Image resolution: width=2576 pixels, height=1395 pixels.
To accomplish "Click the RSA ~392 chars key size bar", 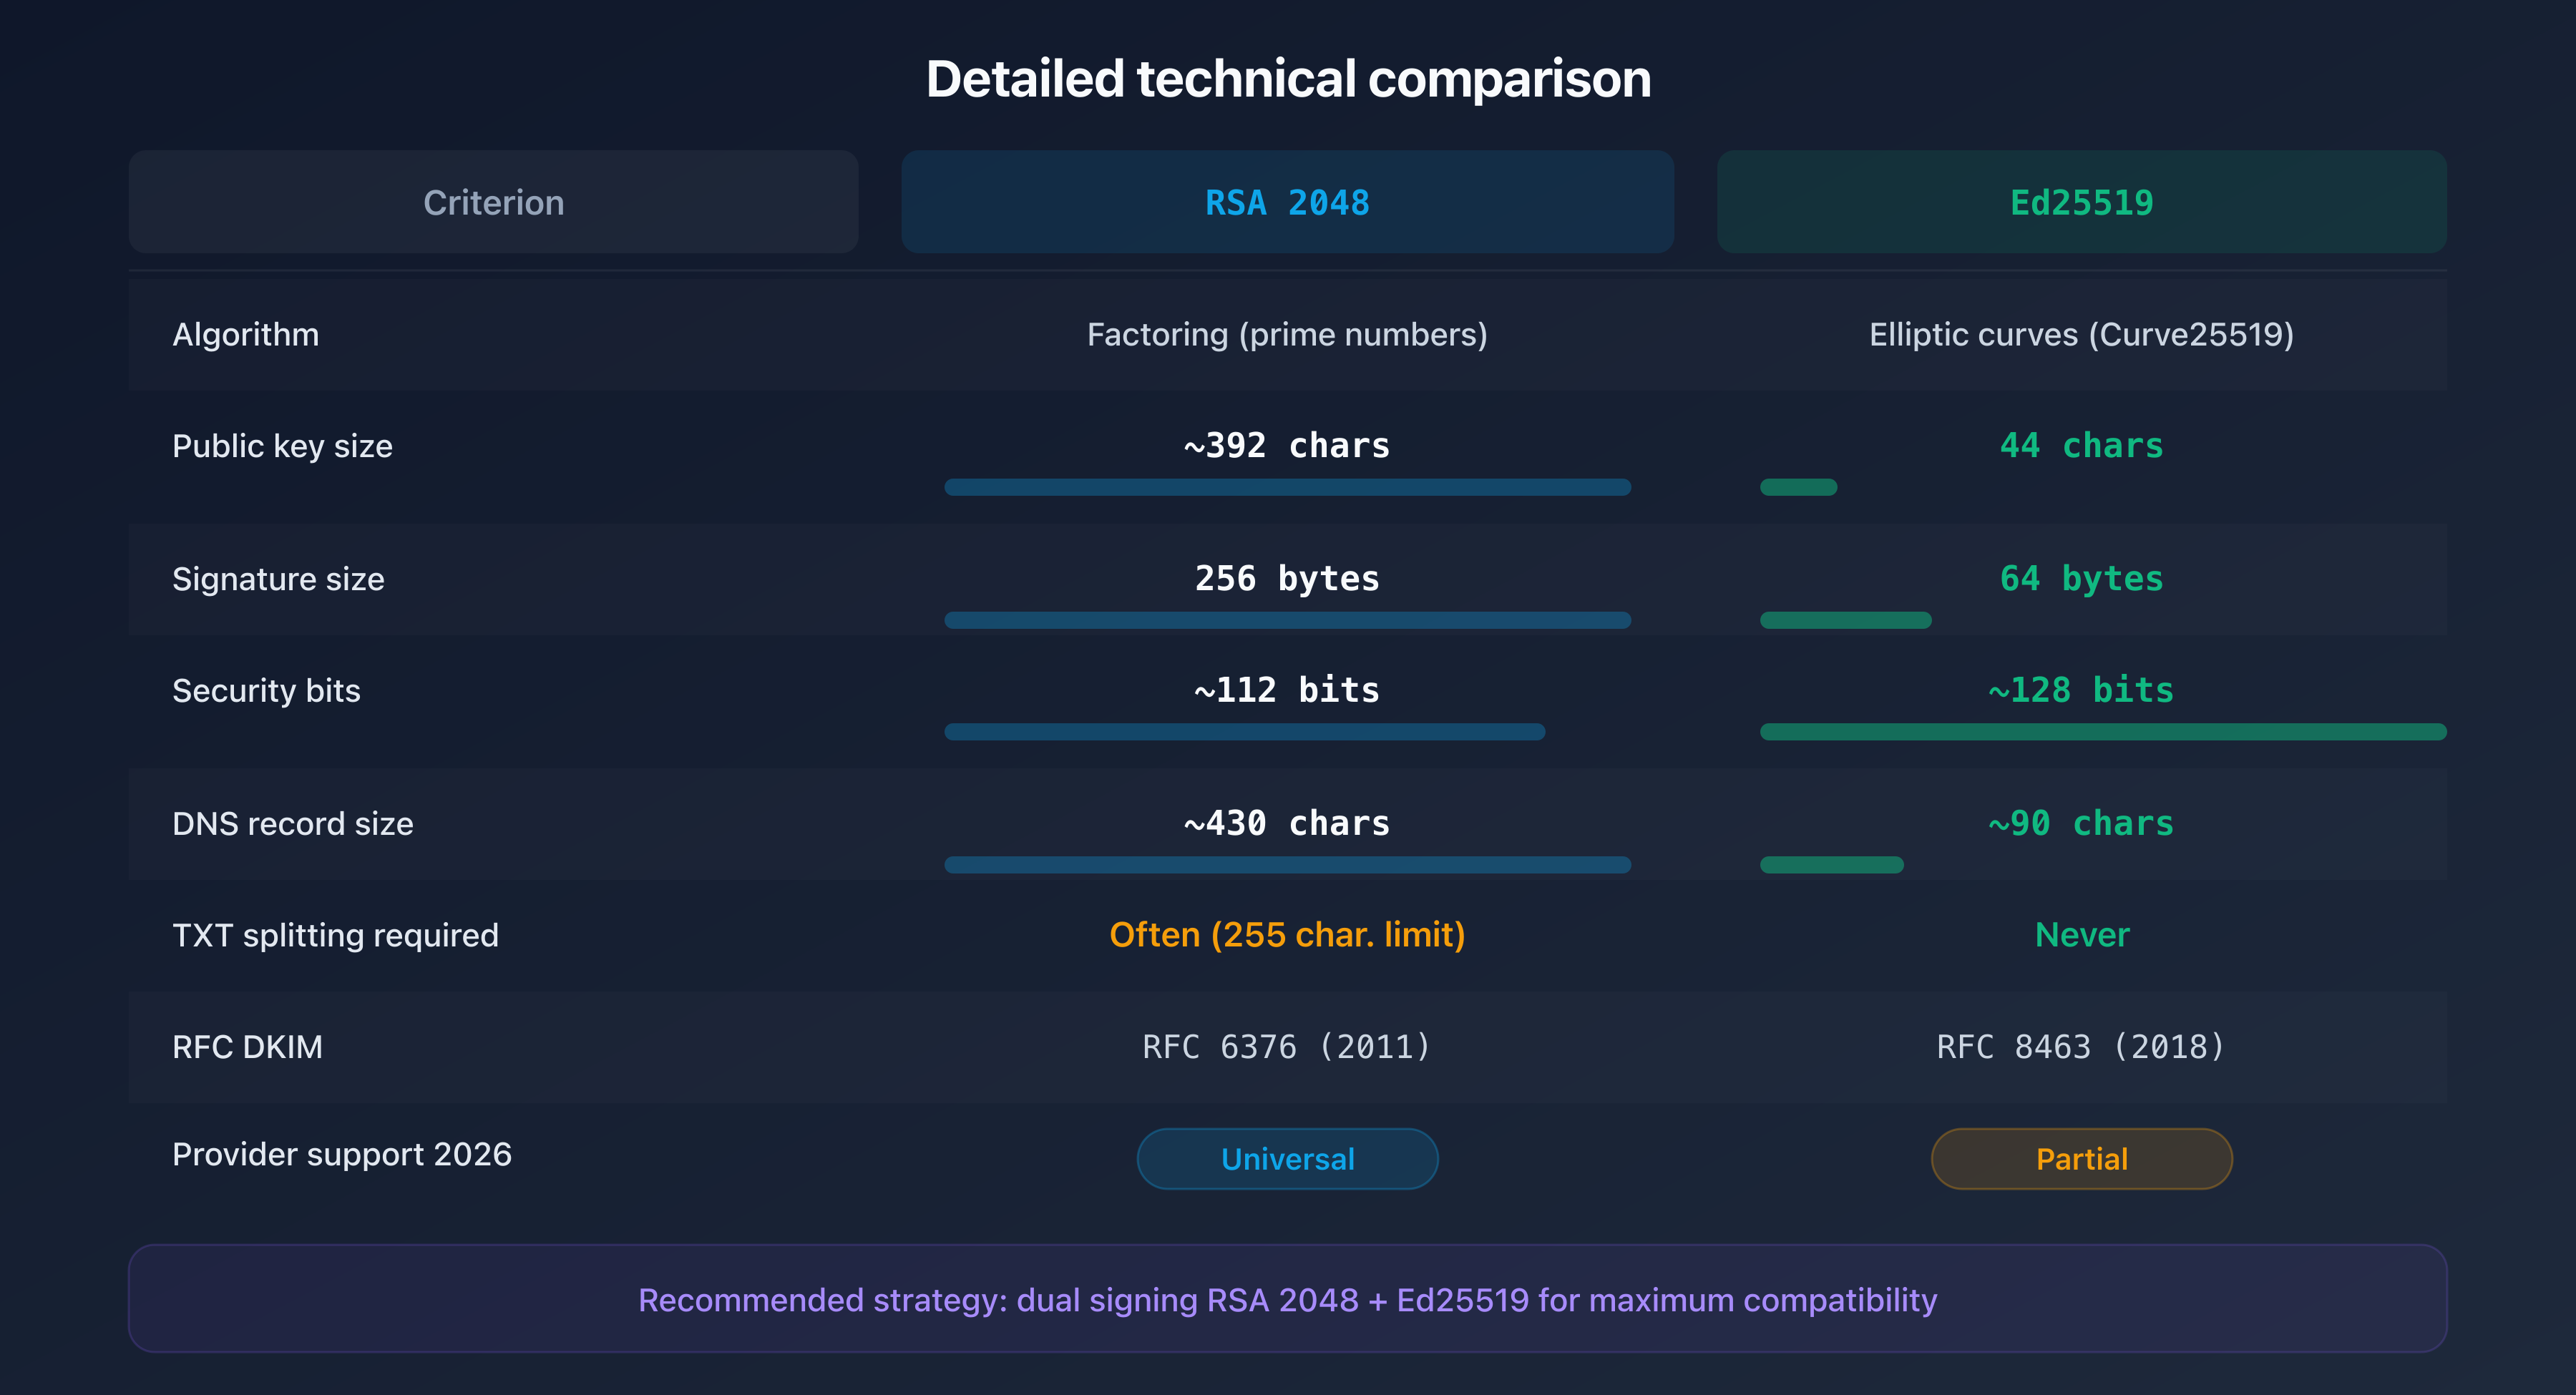I will click(1287, 487).
